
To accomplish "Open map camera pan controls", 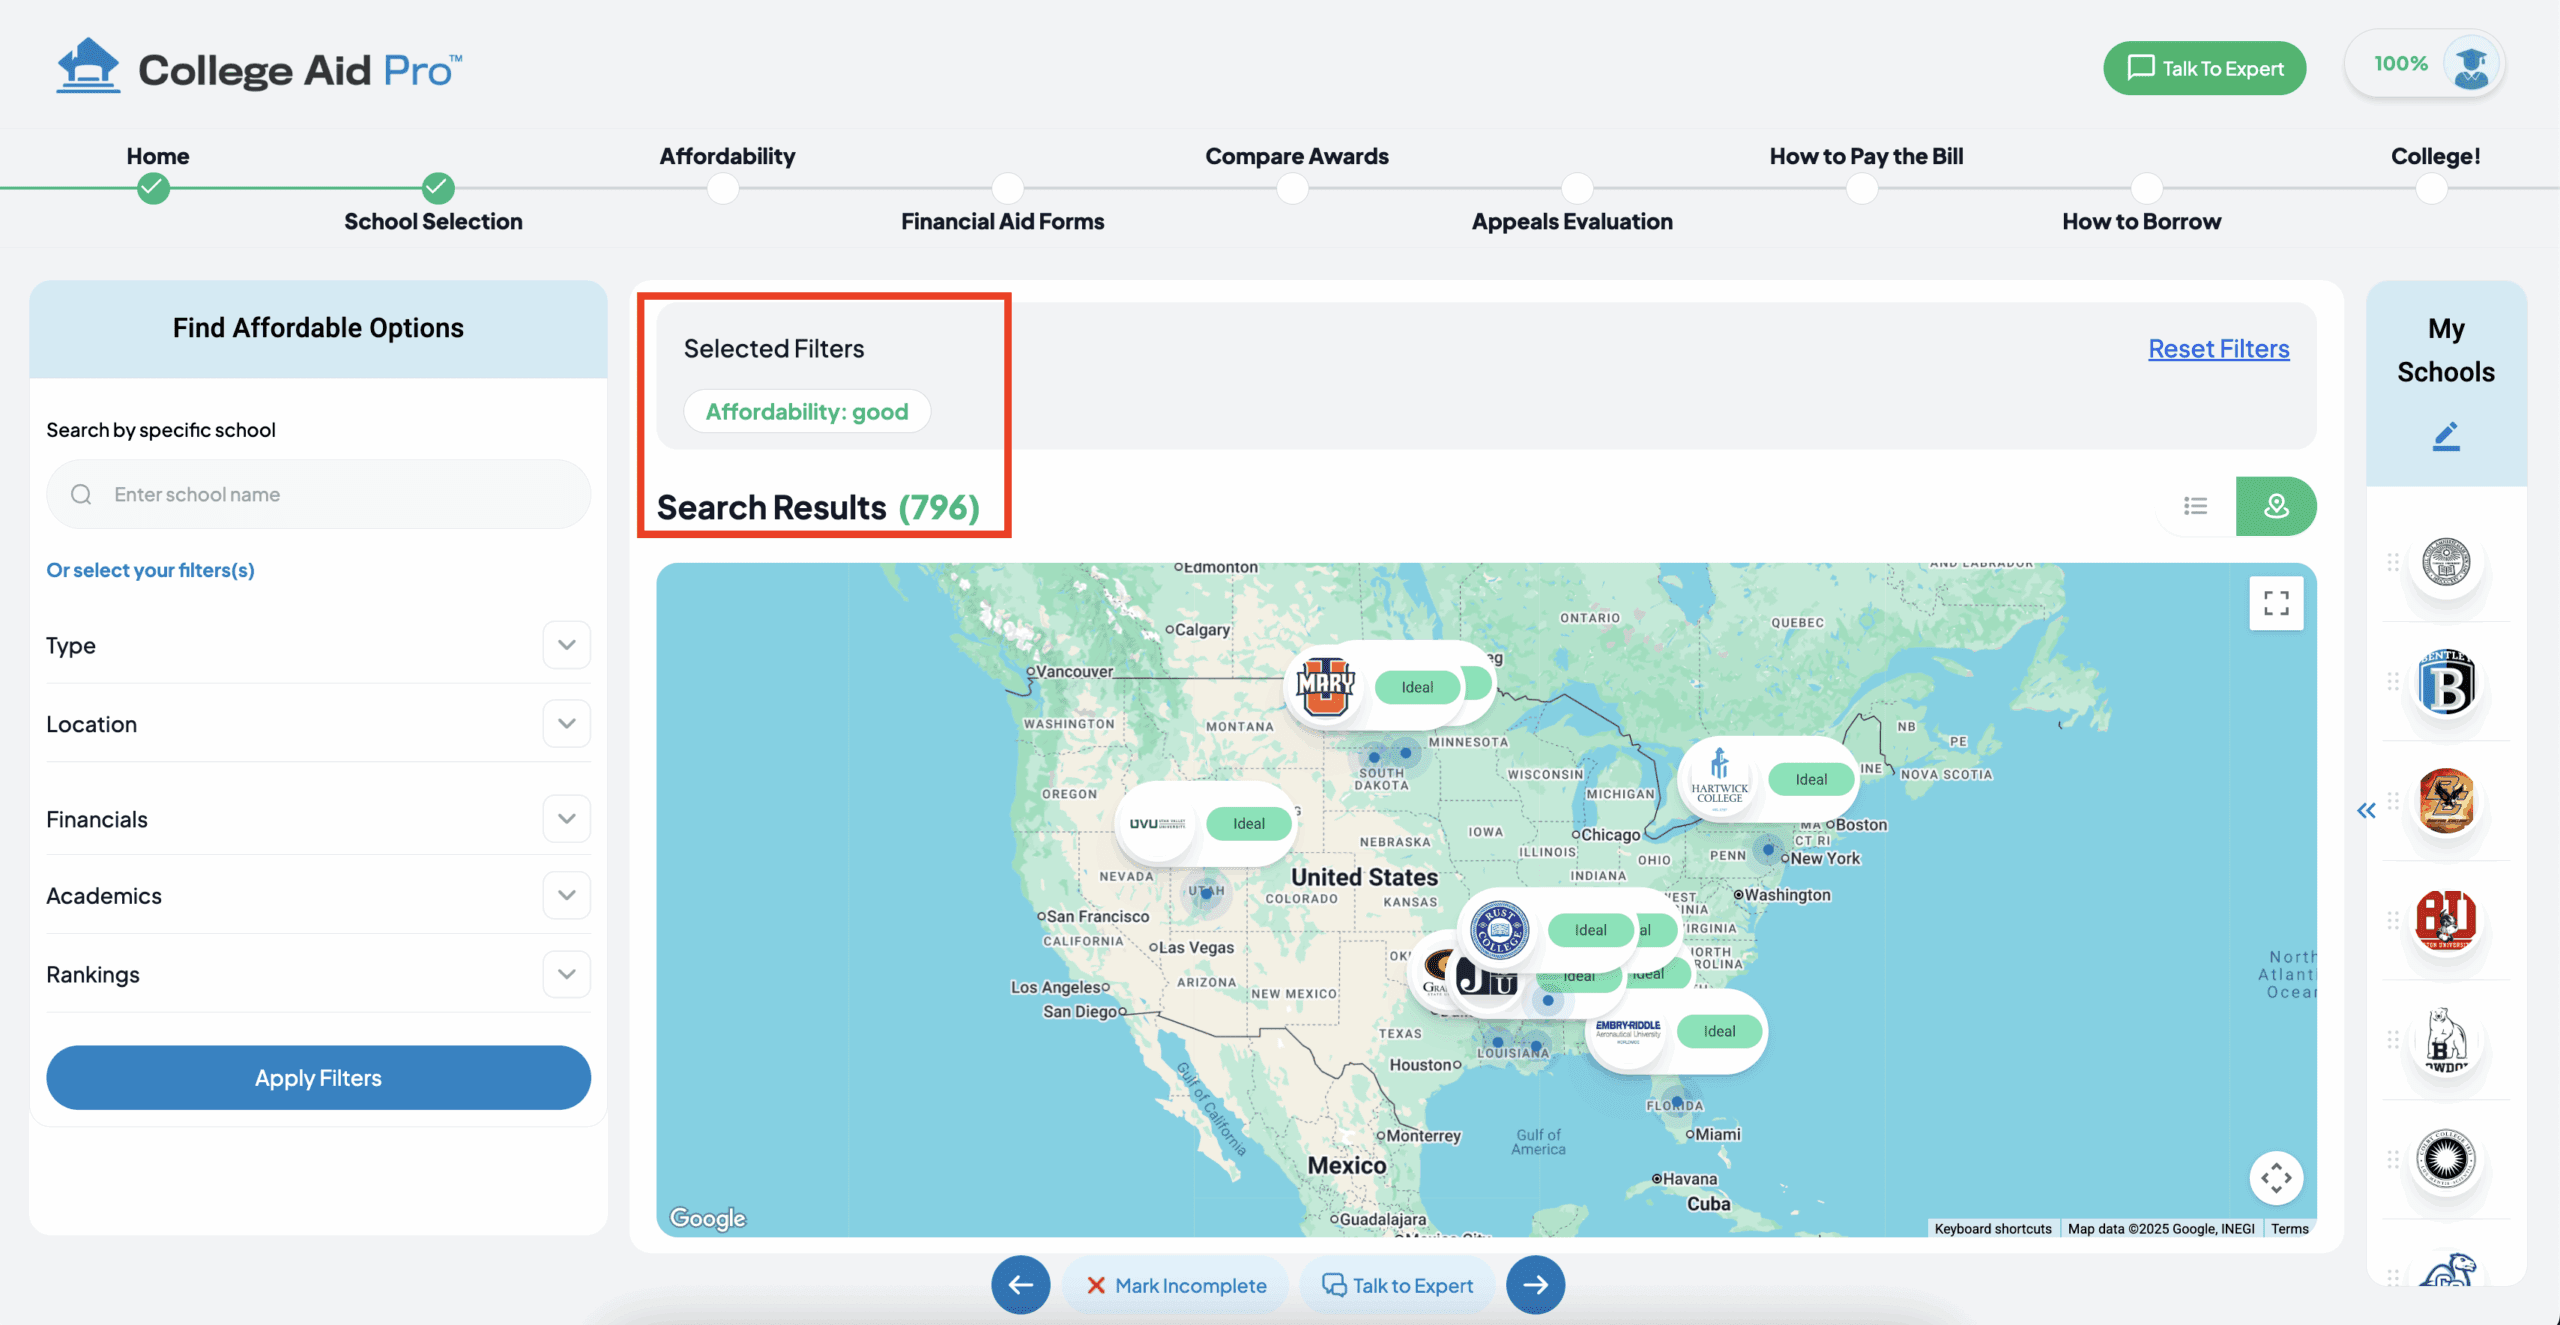I will point(2276,1178).
